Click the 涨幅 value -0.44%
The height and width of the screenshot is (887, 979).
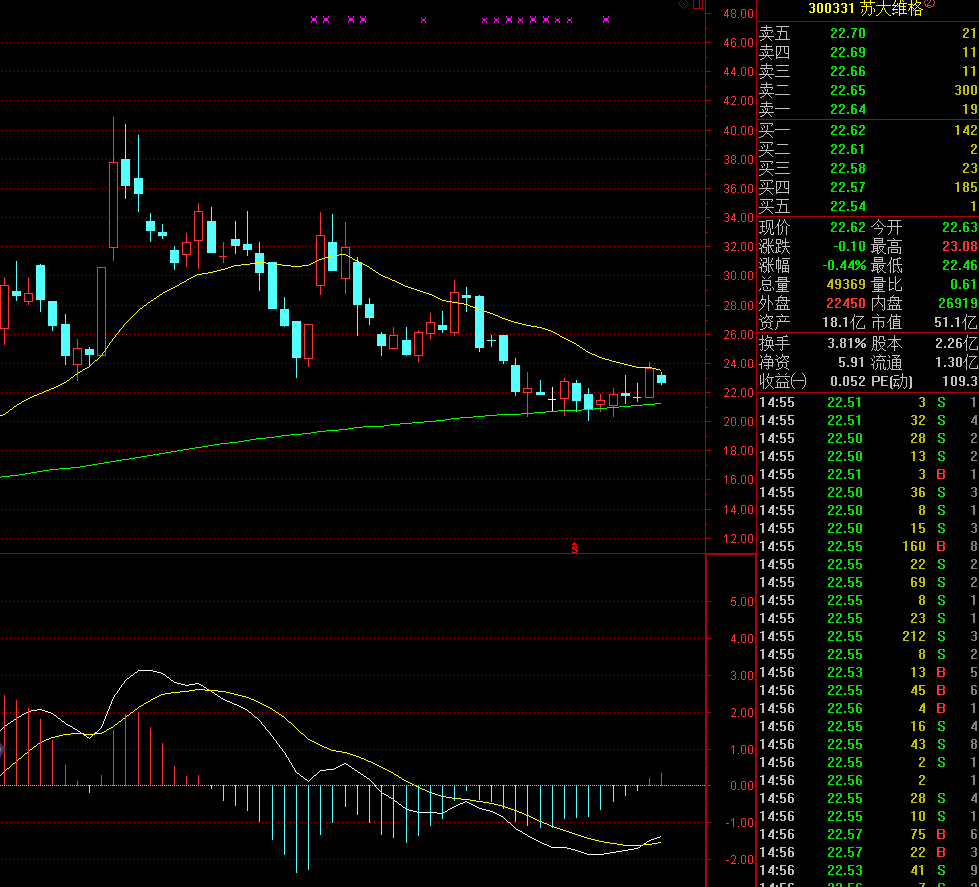point(844,265)
